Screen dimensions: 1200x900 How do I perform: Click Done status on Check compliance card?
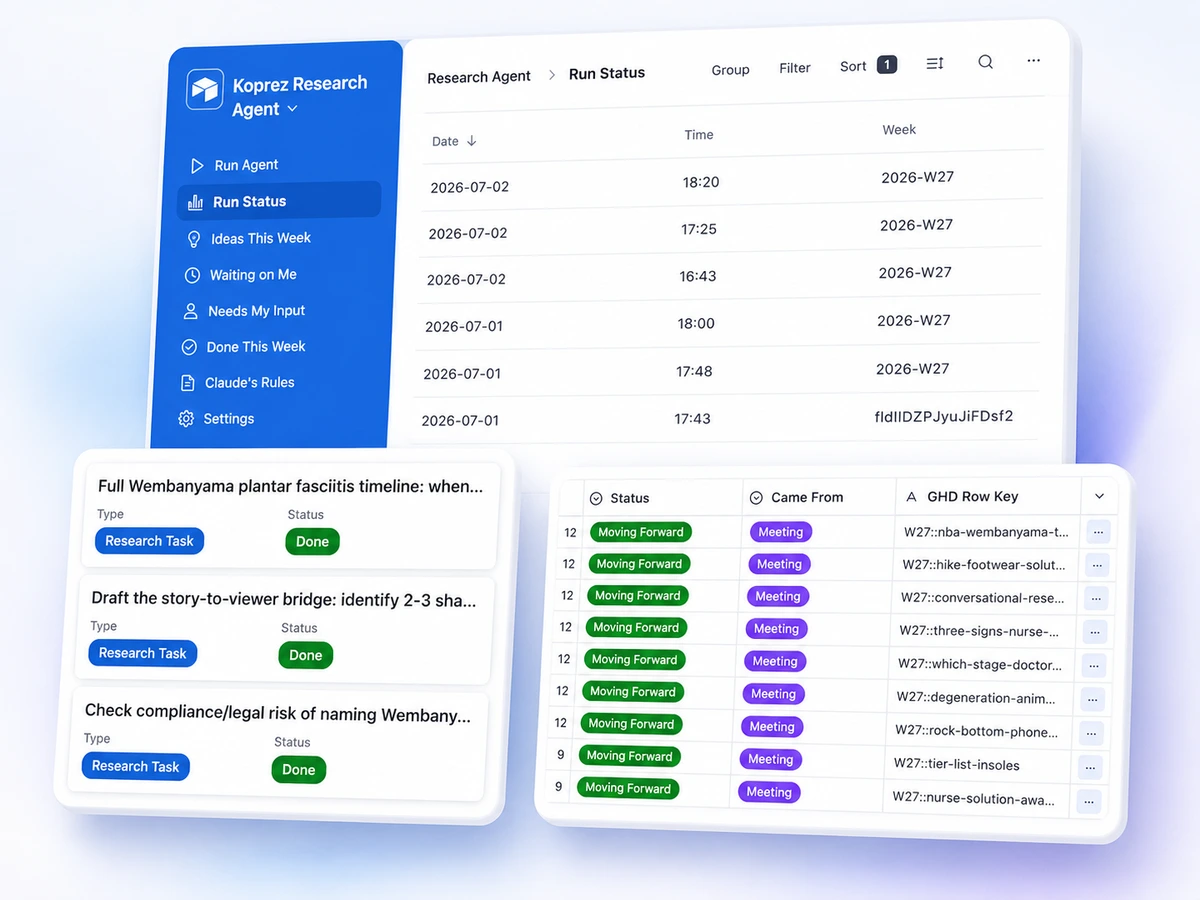coord(298,769)
